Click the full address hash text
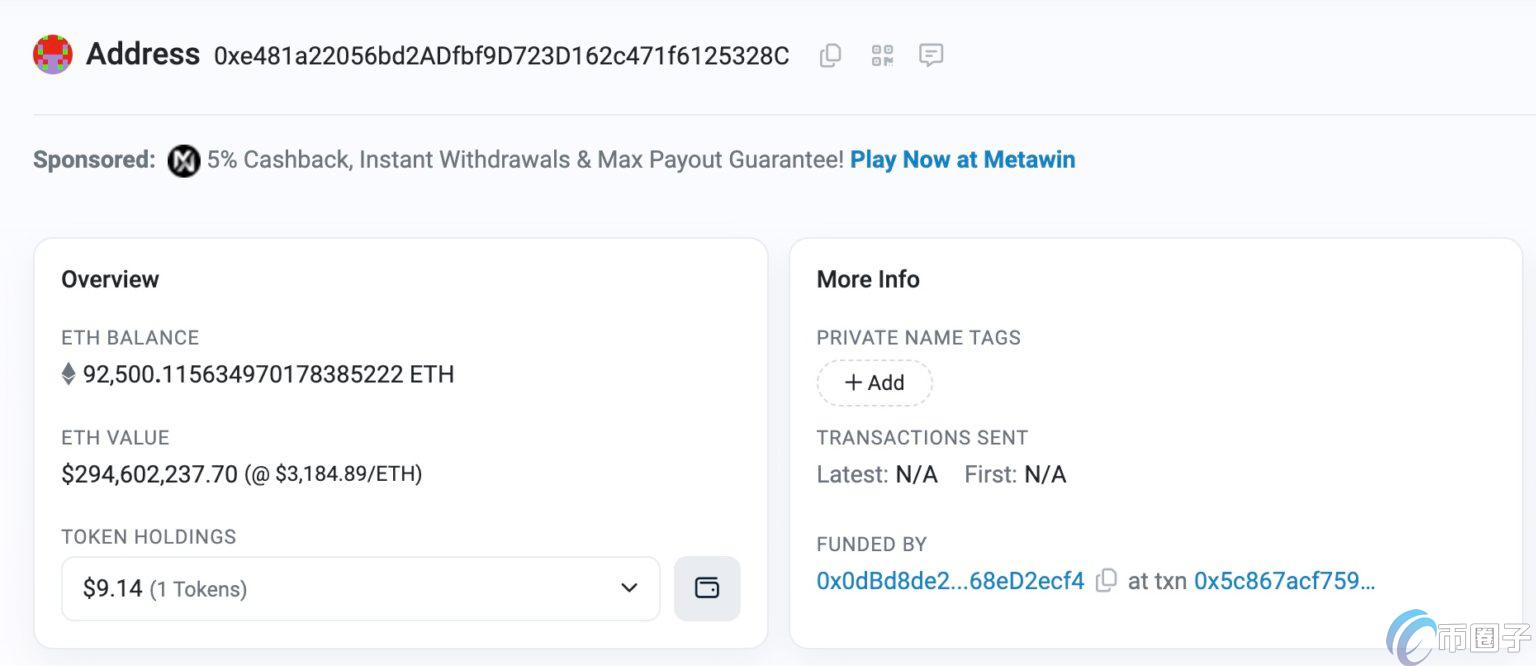 [501, 56]
